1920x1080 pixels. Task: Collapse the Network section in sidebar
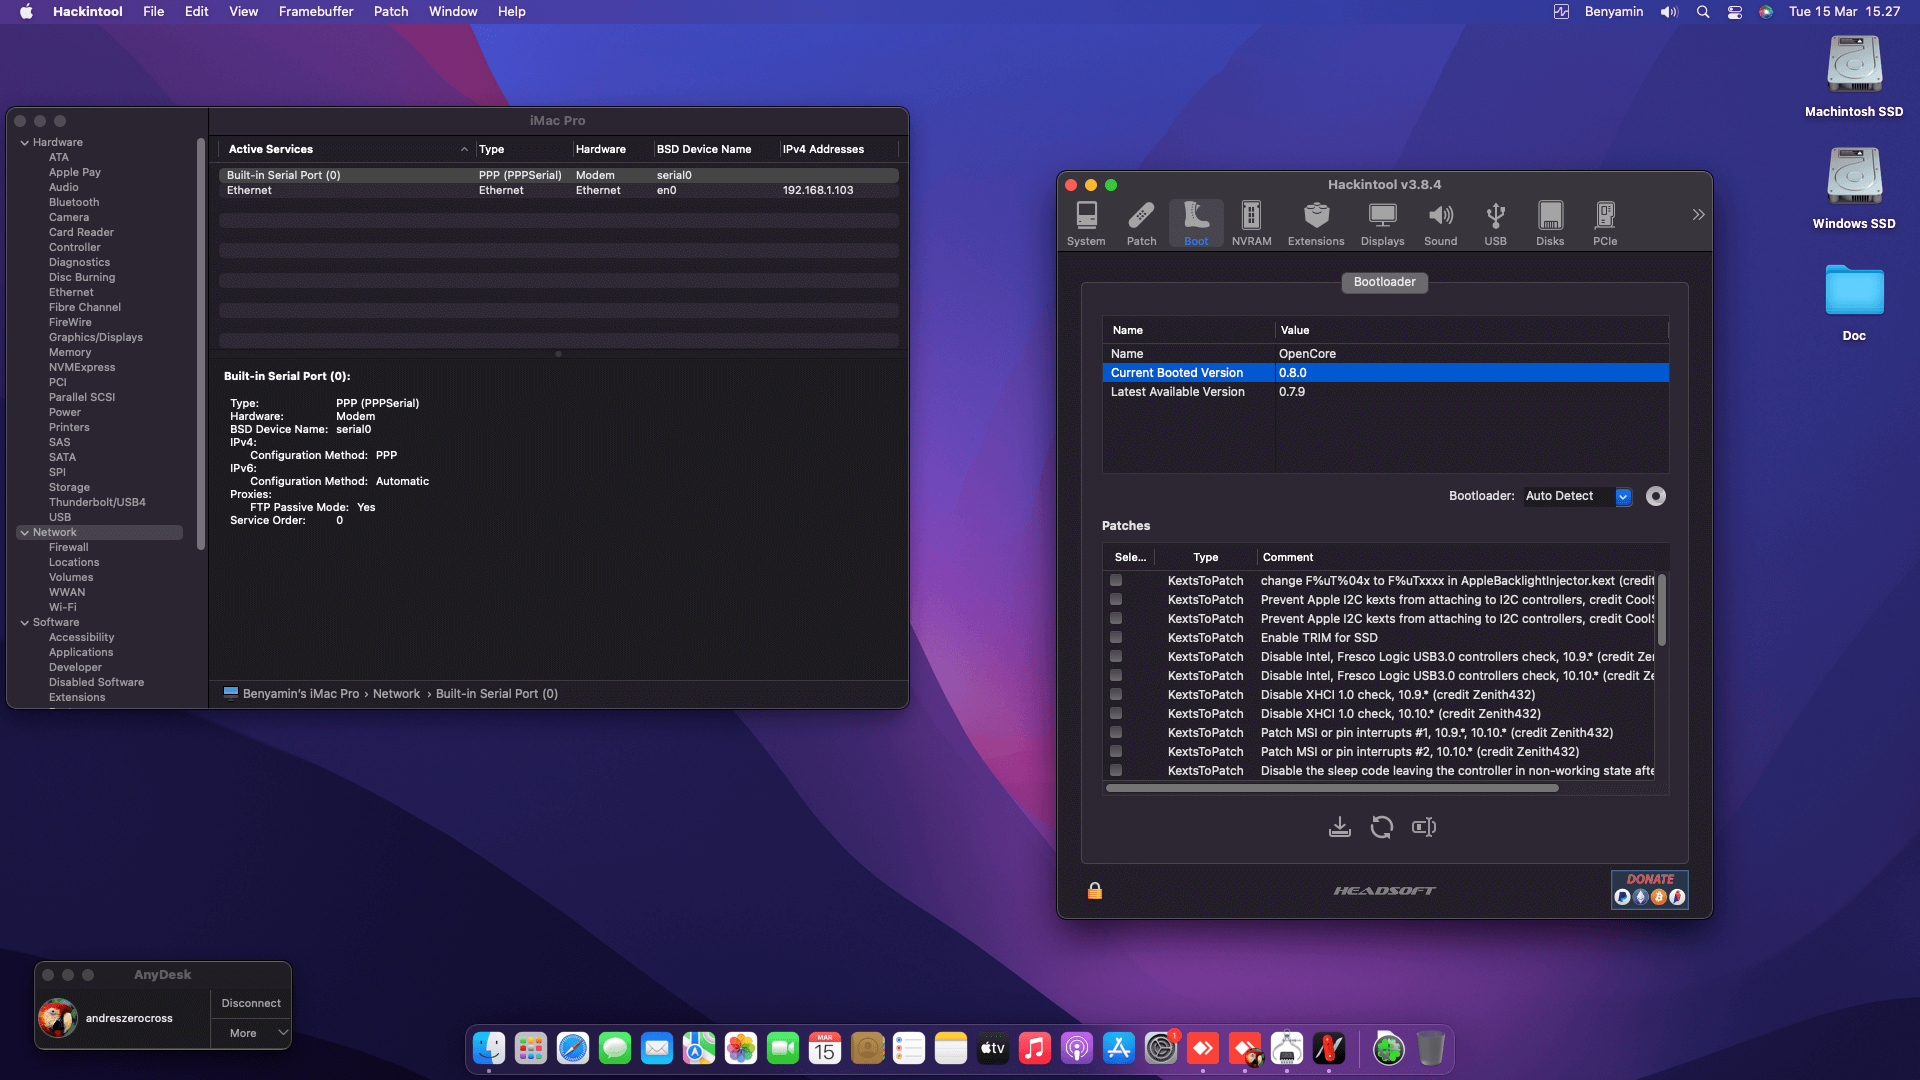tap(25, 533)
